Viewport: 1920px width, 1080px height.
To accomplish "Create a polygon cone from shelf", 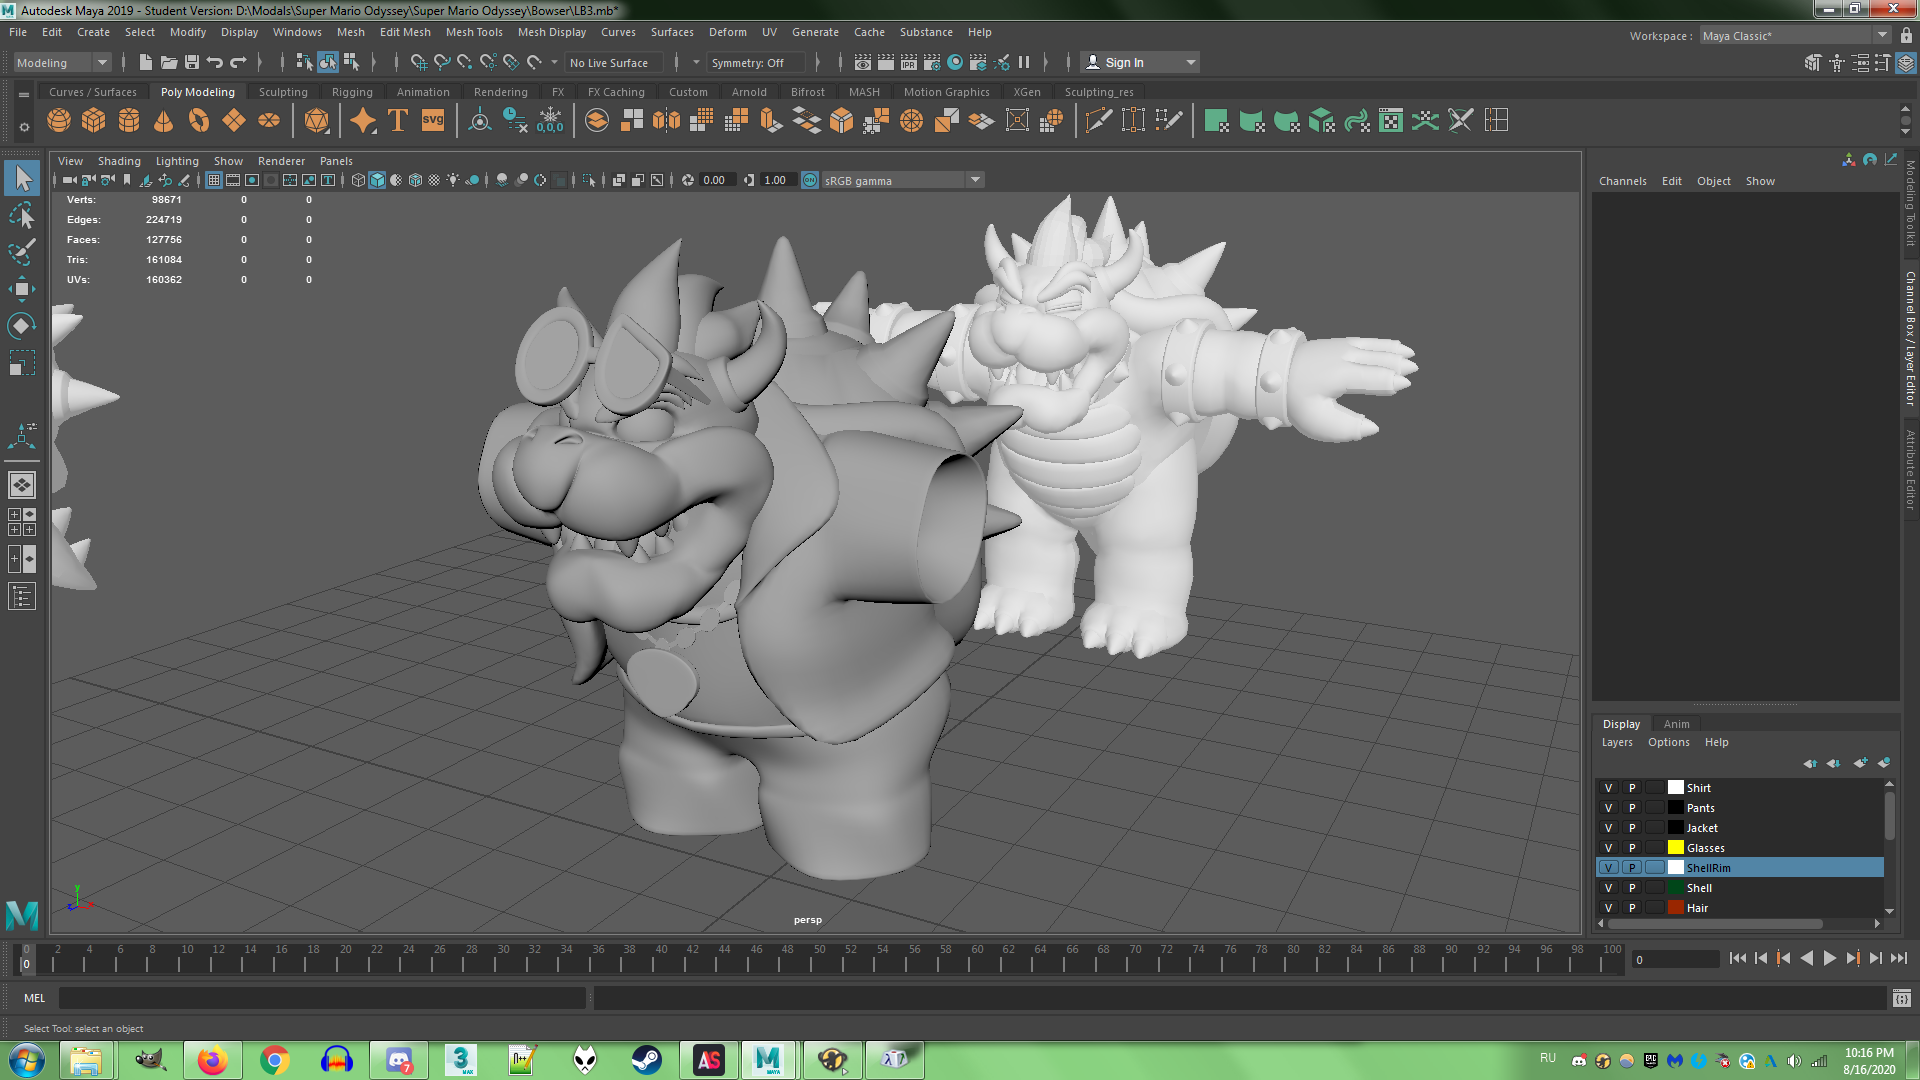I will point(164,121).
